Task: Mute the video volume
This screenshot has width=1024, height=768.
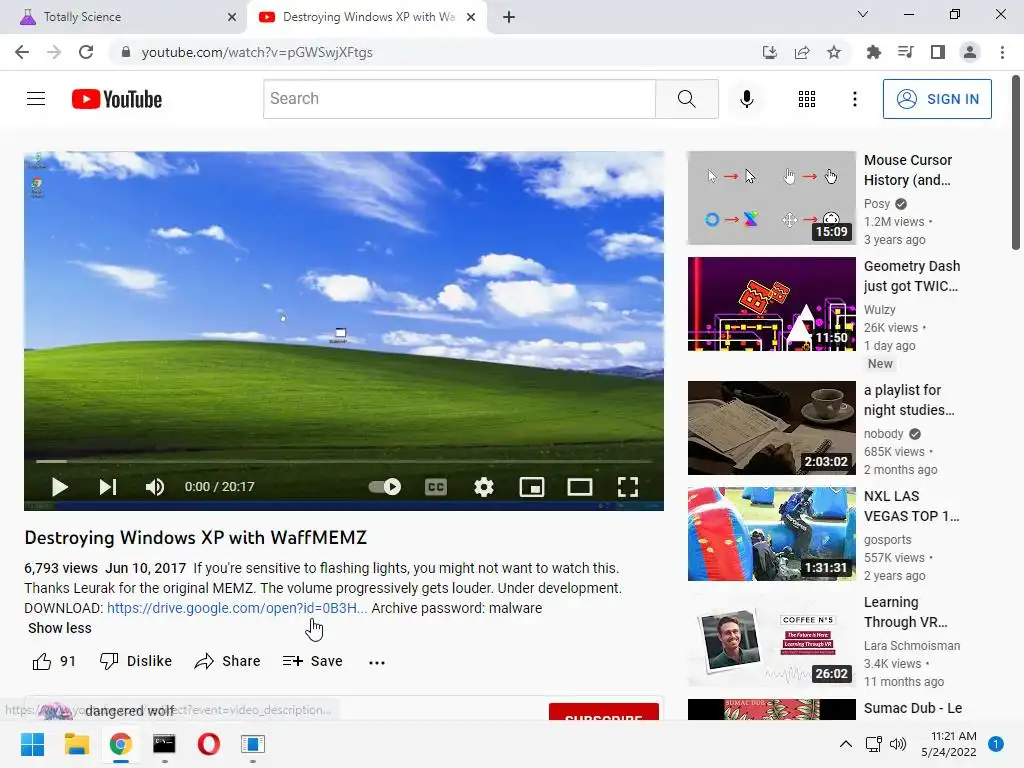Action: [x=155, y=487]
